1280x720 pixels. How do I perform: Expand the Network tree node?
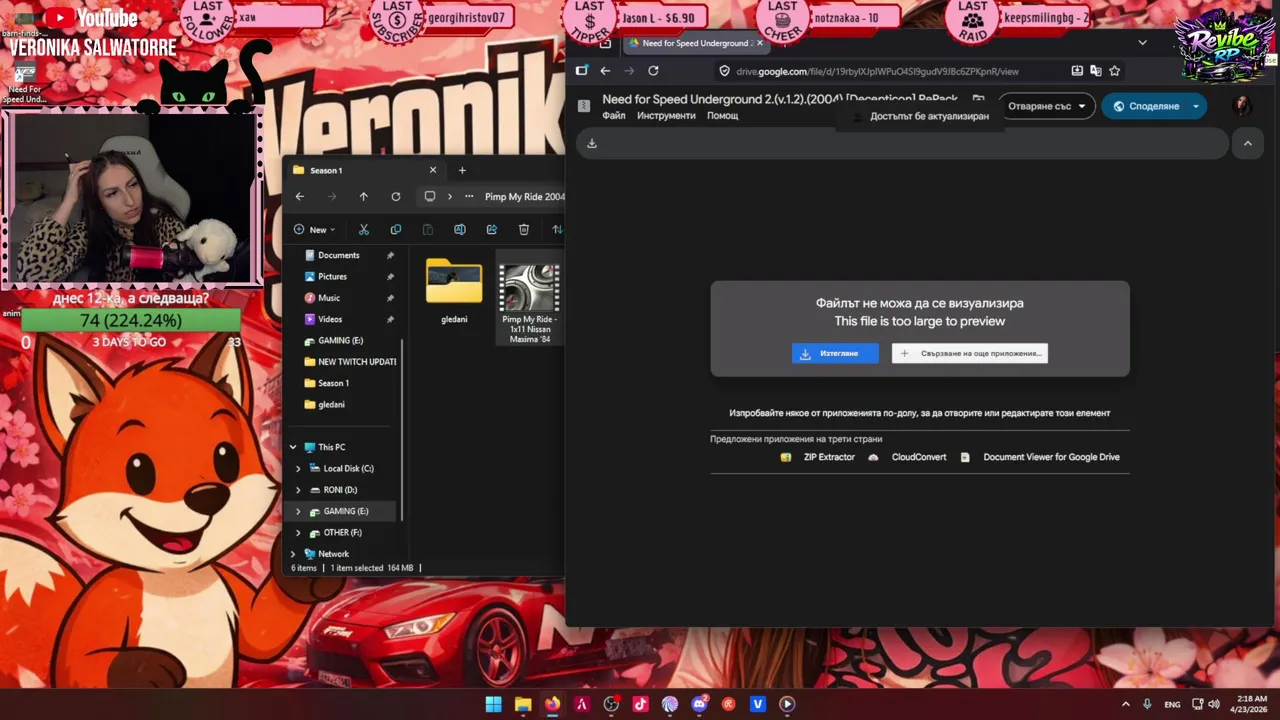point(293,554)
